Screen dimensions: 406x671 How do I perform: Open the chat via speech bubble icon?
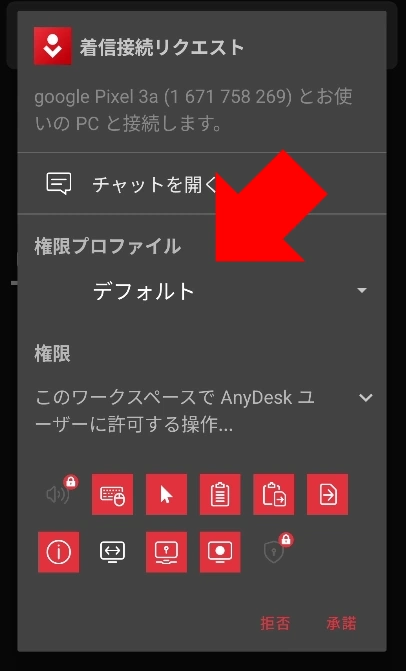tap(59, 184)
